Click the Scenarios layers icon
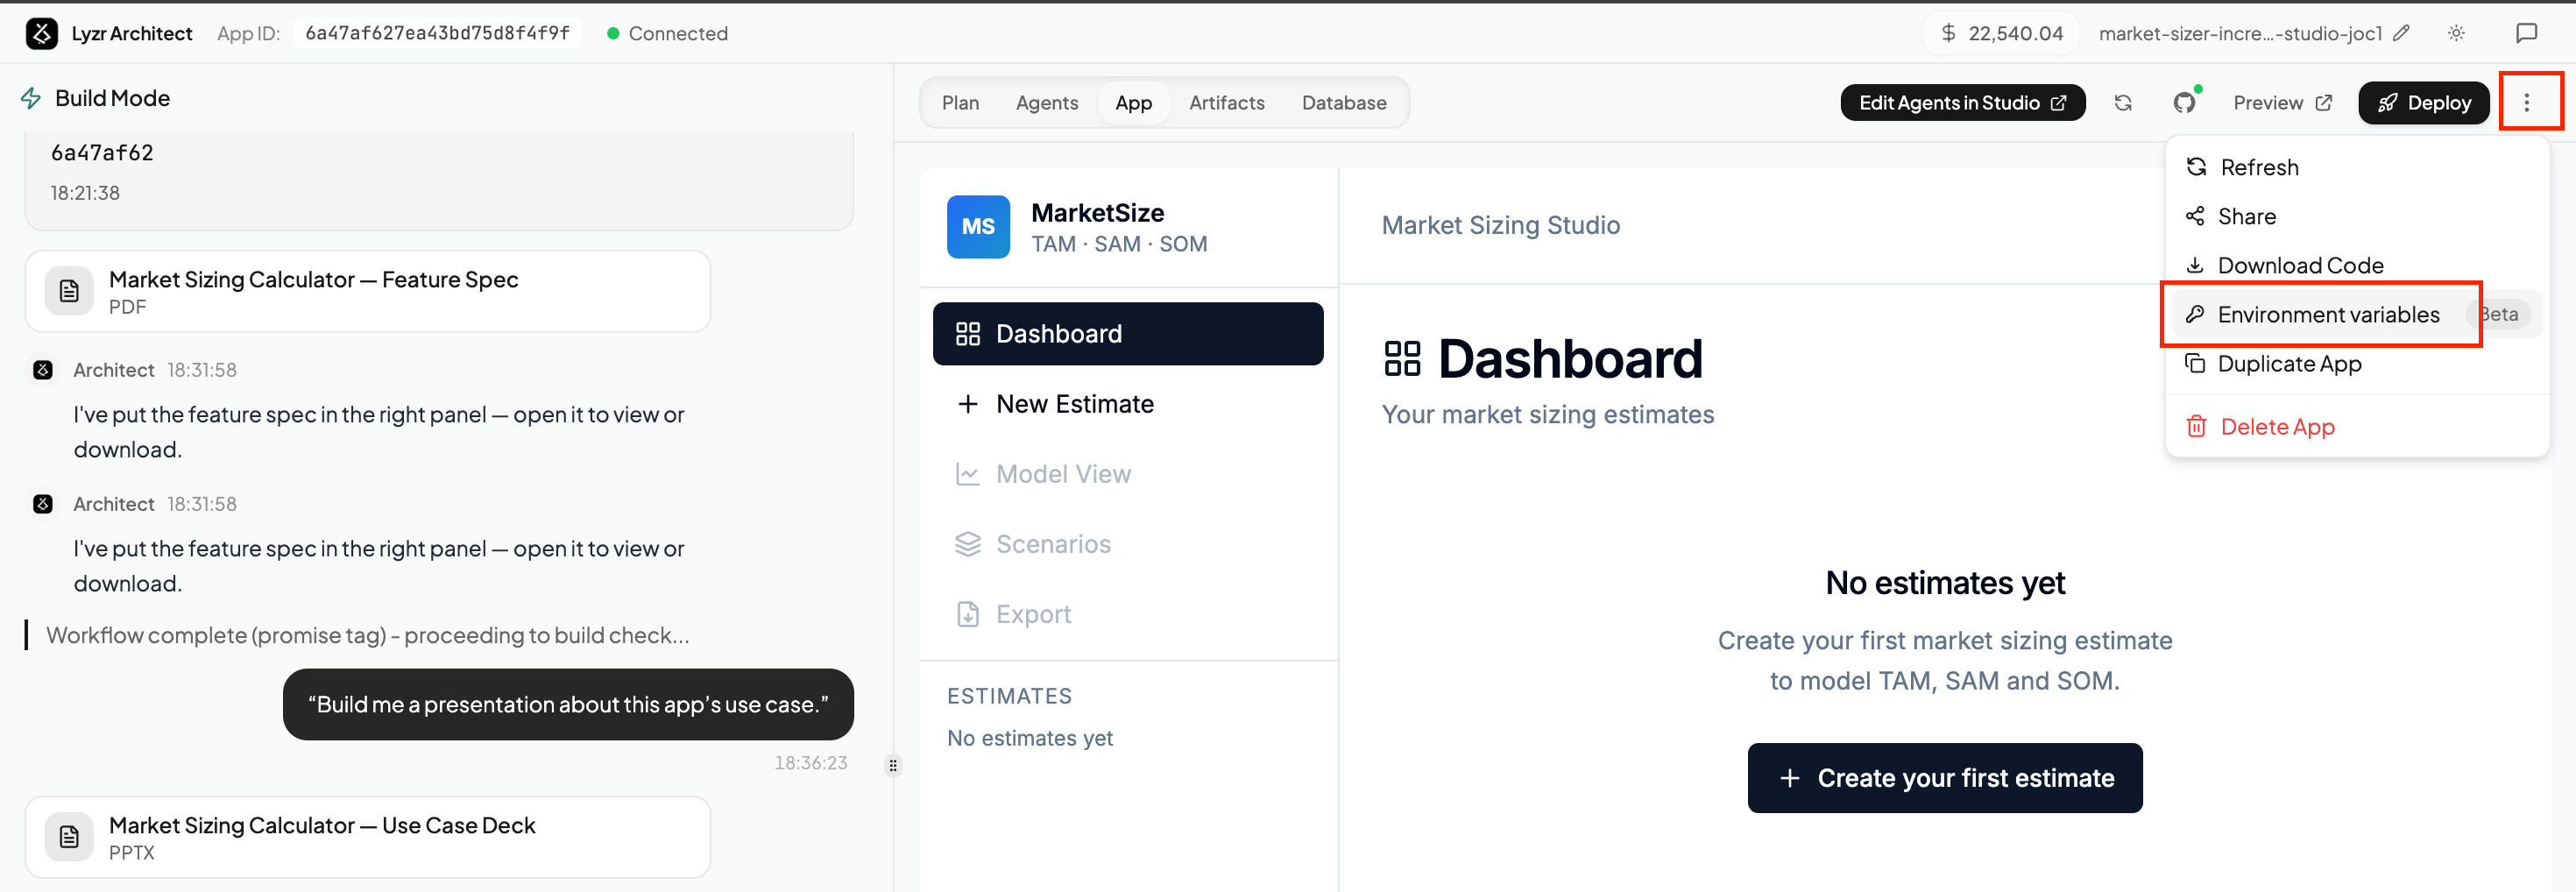The image size is (2576, 892). pos(967,544)
